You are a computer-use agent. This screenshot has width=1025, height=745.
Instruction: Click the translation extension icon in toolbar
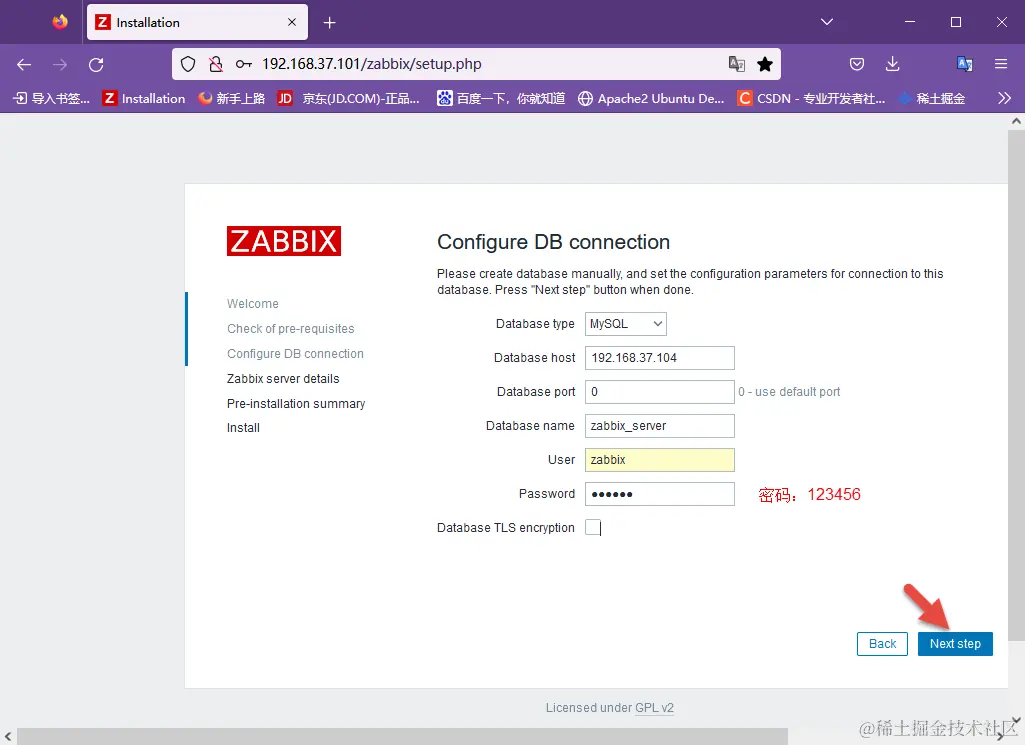pyautogui.click(x=964, y=64)
